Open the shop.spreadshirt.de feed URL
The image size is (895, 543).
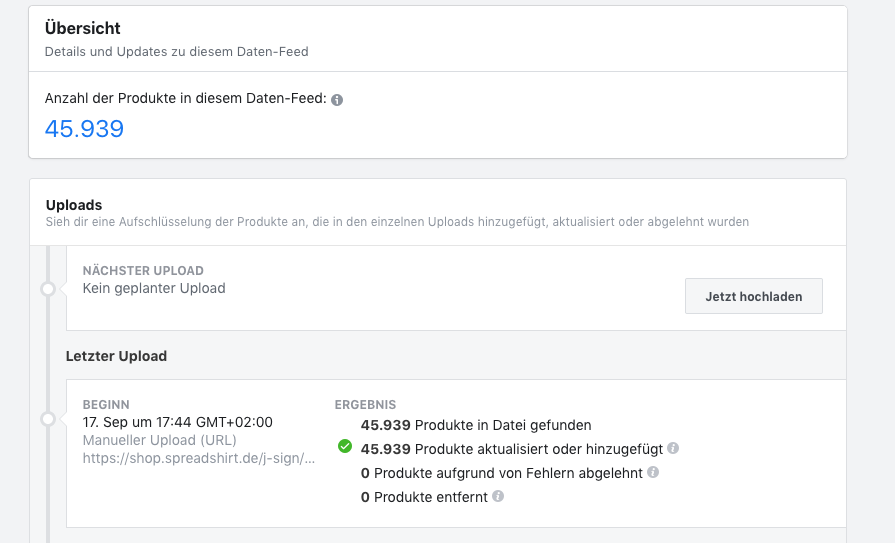point(199,458)
